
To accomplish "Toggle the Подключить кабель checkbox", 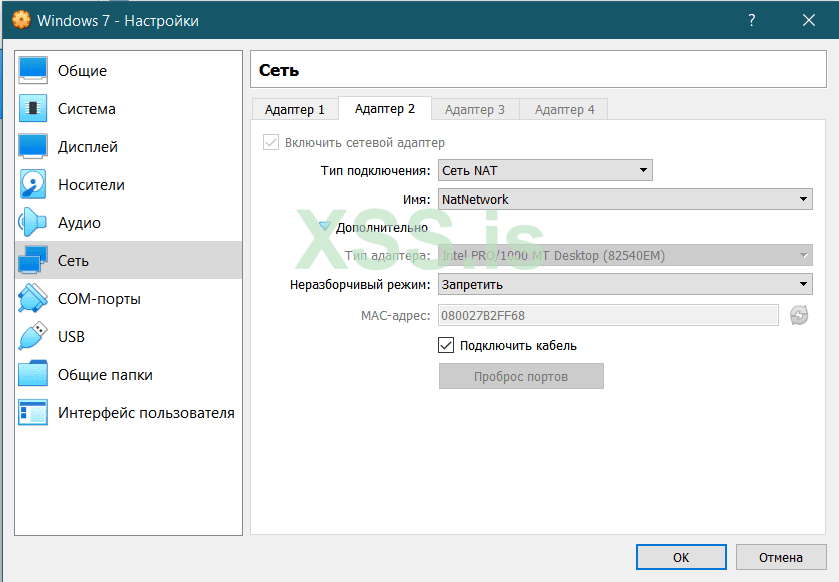I will 446,345.
